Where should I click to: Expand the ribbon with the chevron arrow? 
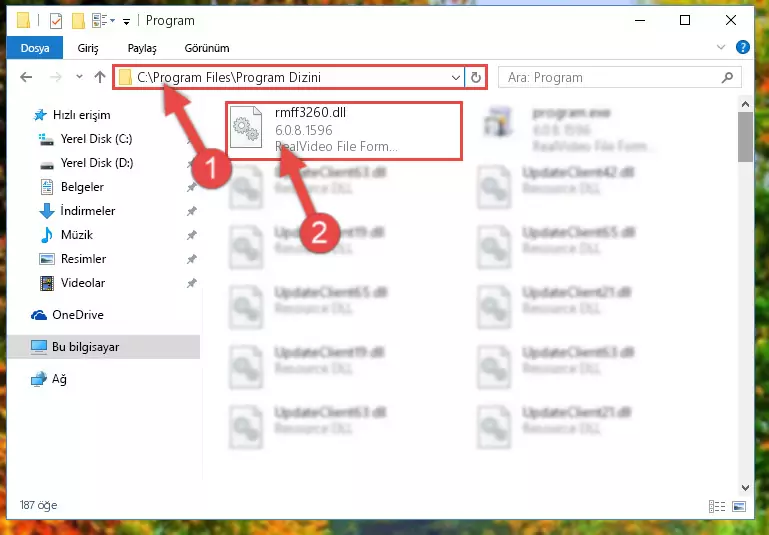point(721,48)
